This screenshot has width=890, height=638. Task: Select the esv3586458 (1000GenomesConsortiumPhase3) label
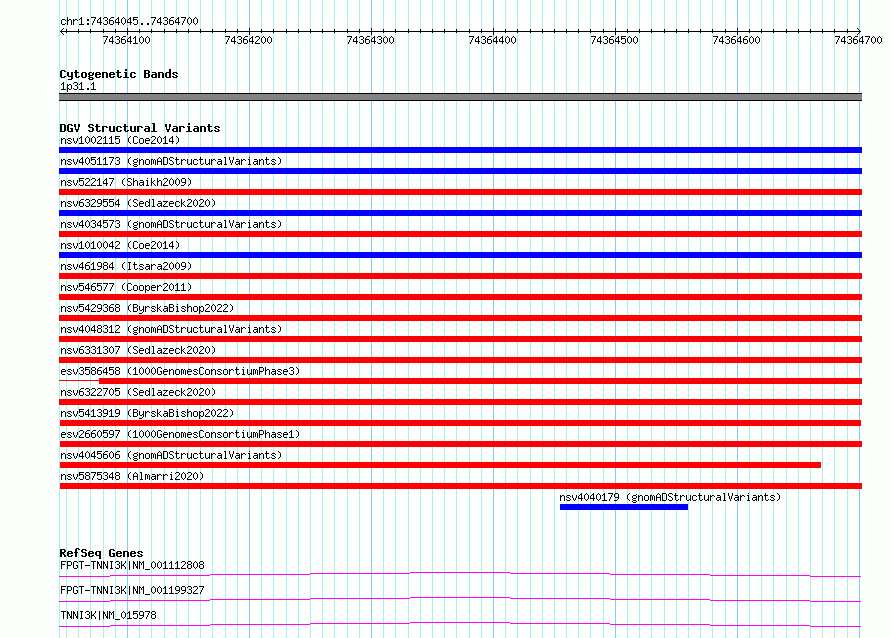pyautogui.click(x=180, y=371)
